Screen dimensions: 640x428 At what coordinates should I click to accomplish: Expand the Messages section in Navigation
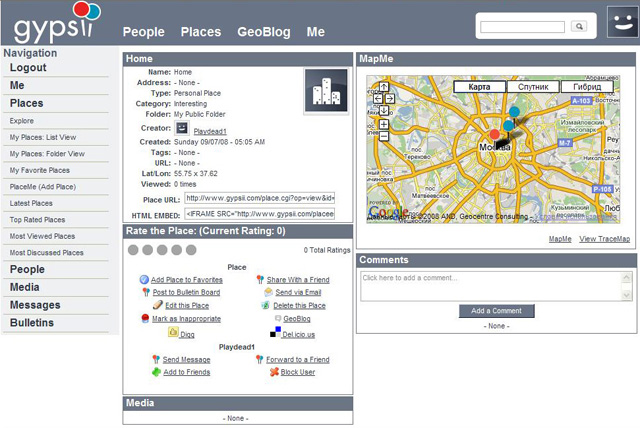35,305
